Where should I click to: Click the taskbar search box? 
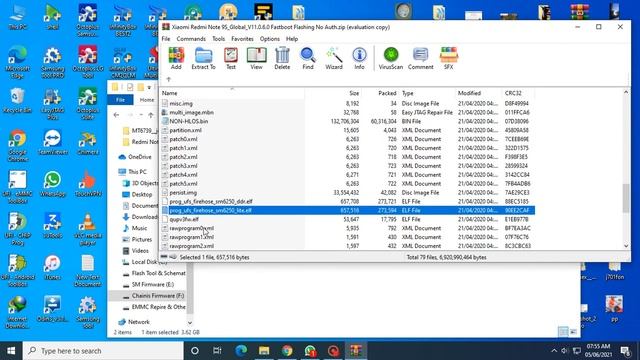(103, 351)
